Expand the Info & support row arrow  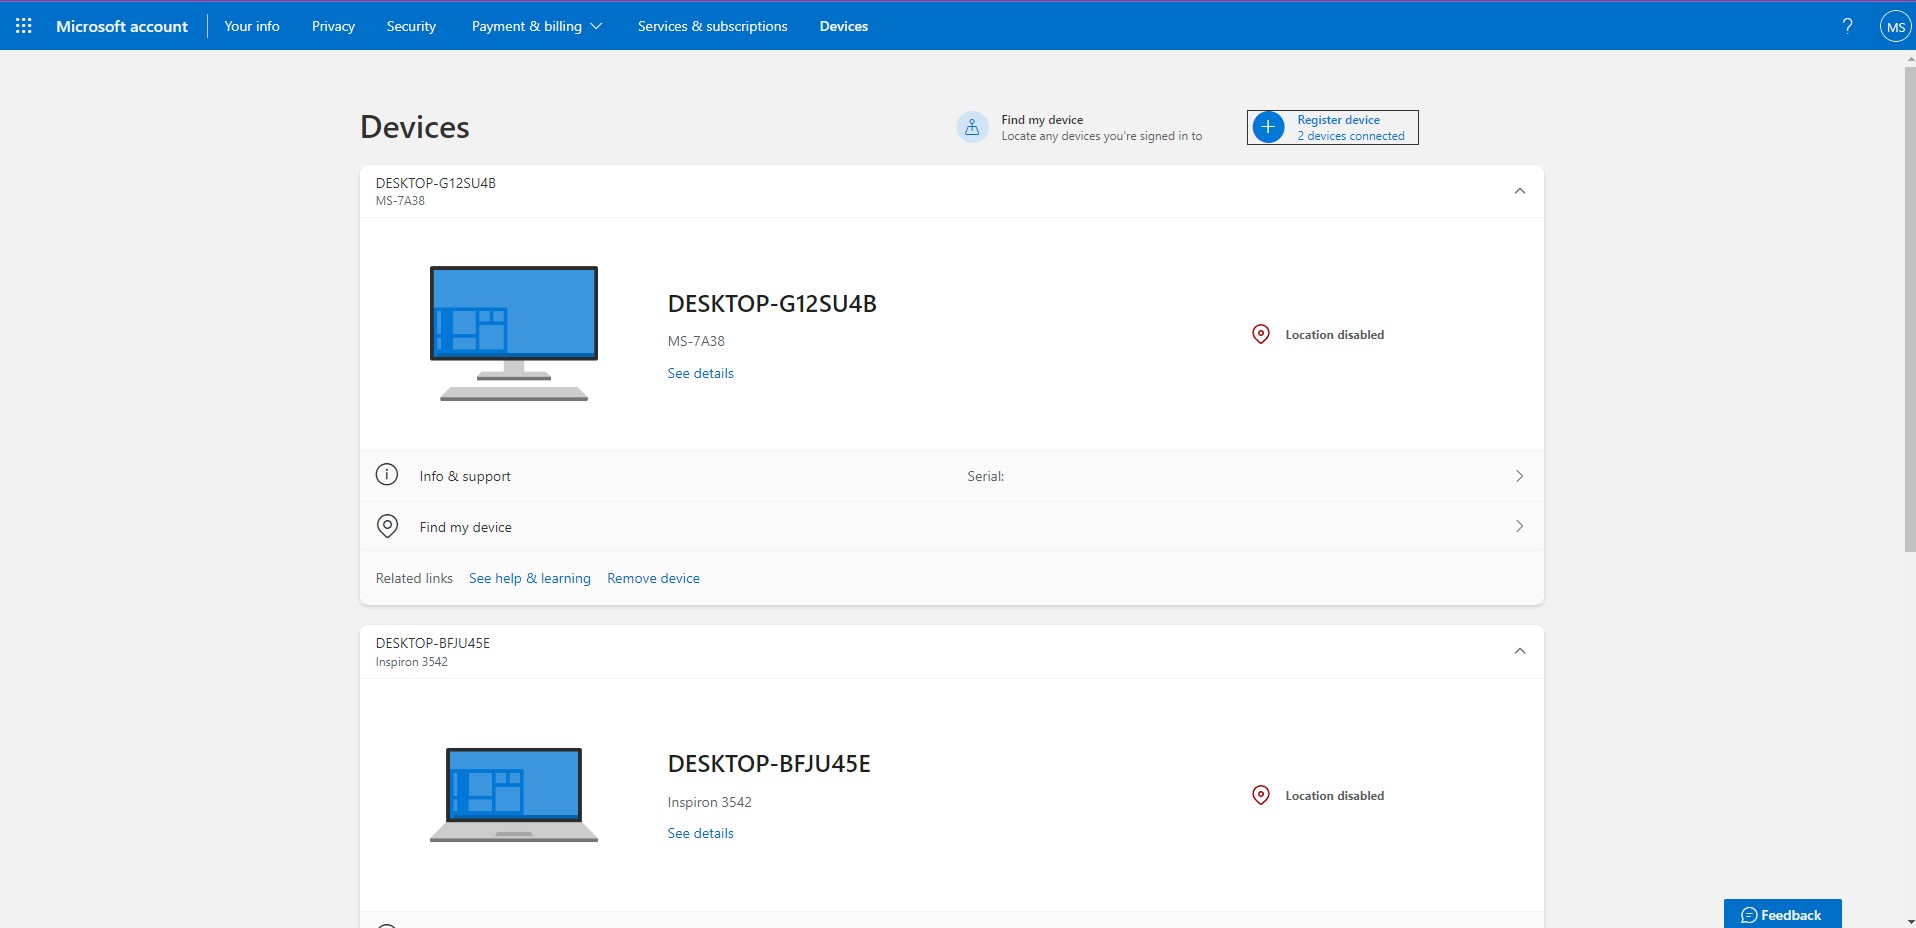pos(1519,476)
